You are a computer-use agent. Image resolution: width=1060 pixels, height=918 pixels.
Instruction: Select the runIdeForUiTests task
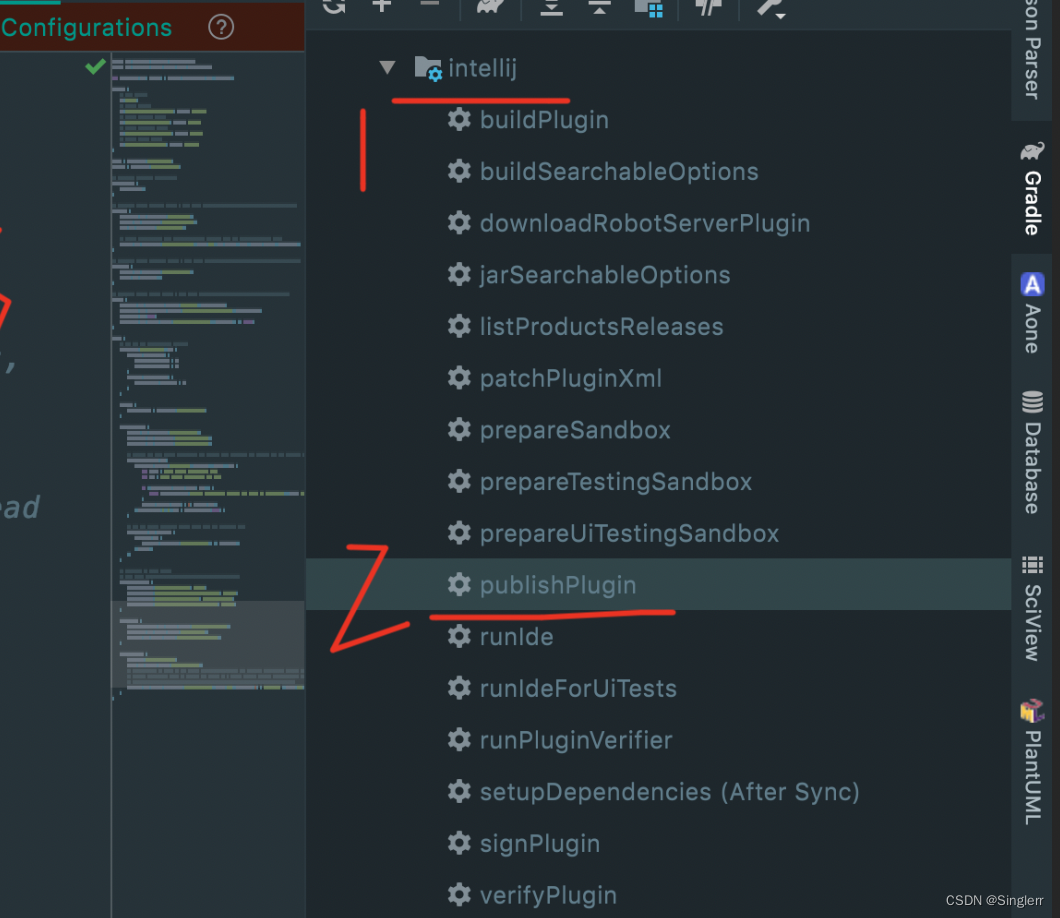click(x=578, y=688)
